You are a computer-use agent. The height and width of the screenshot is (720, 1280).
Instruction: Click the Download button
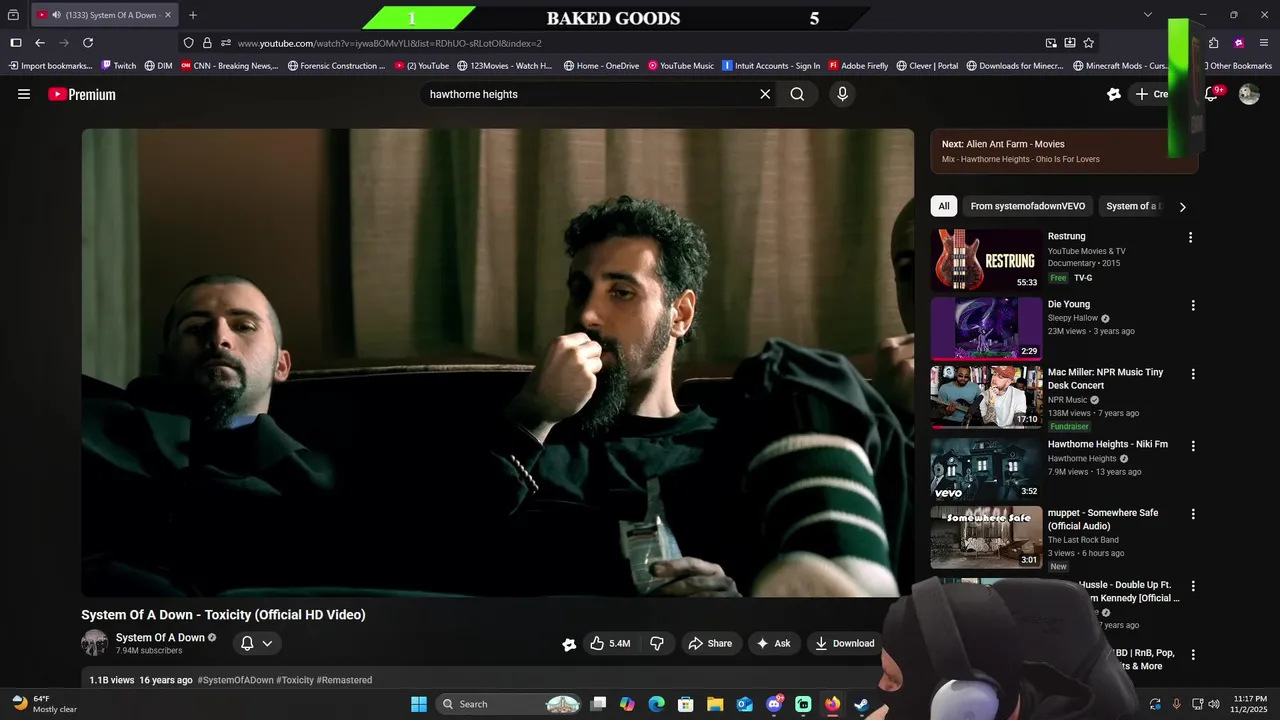click(845, 643)
